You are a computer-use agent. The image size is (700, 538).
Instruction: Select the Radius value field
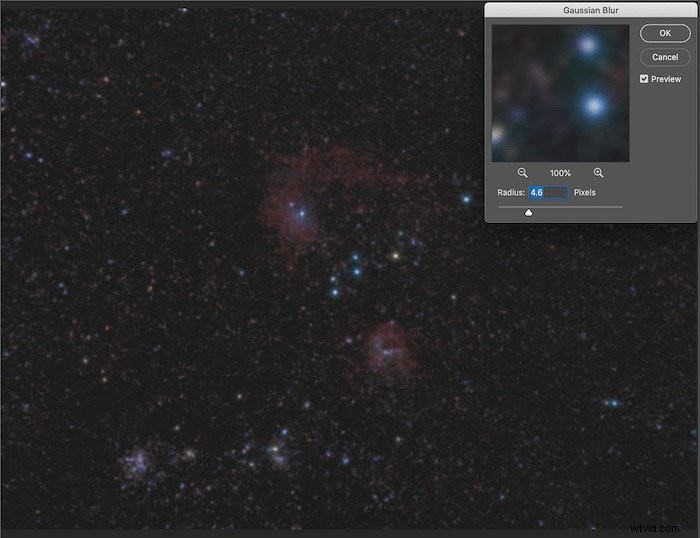[548, 192]
